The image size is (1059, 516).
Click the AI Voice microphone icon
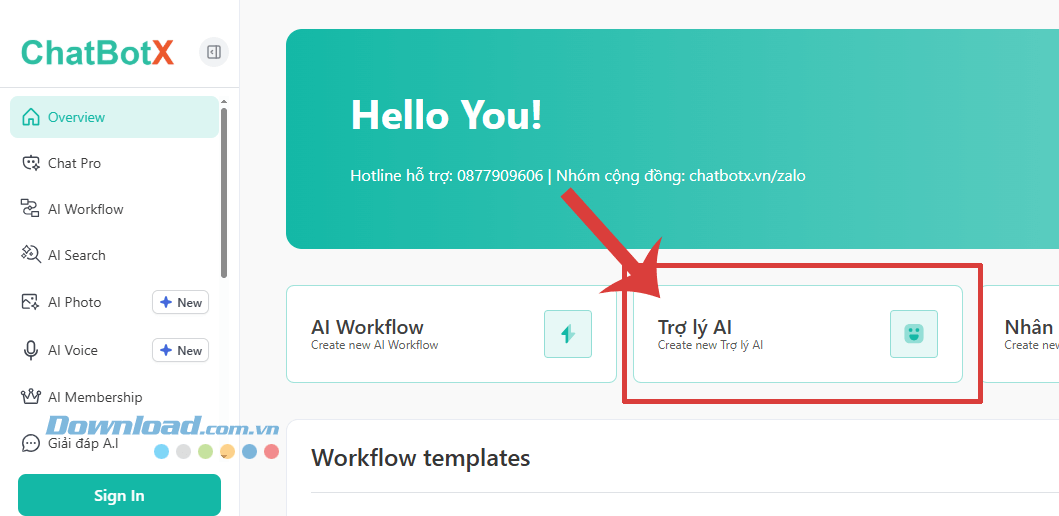pos(31,350)
